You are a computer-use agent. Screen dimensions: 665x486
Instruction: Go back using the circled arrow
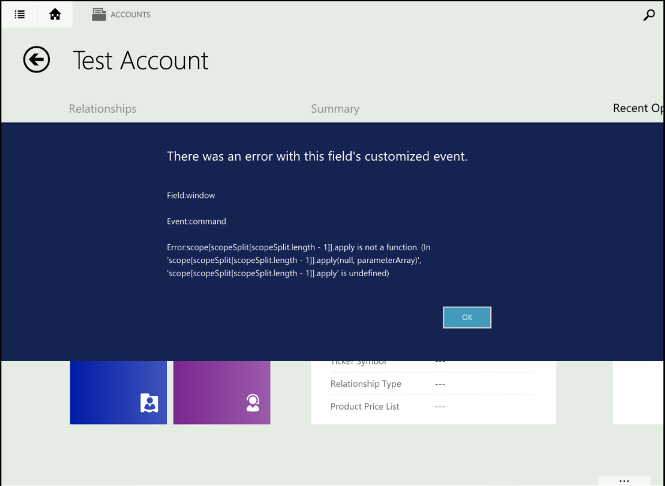36,59
